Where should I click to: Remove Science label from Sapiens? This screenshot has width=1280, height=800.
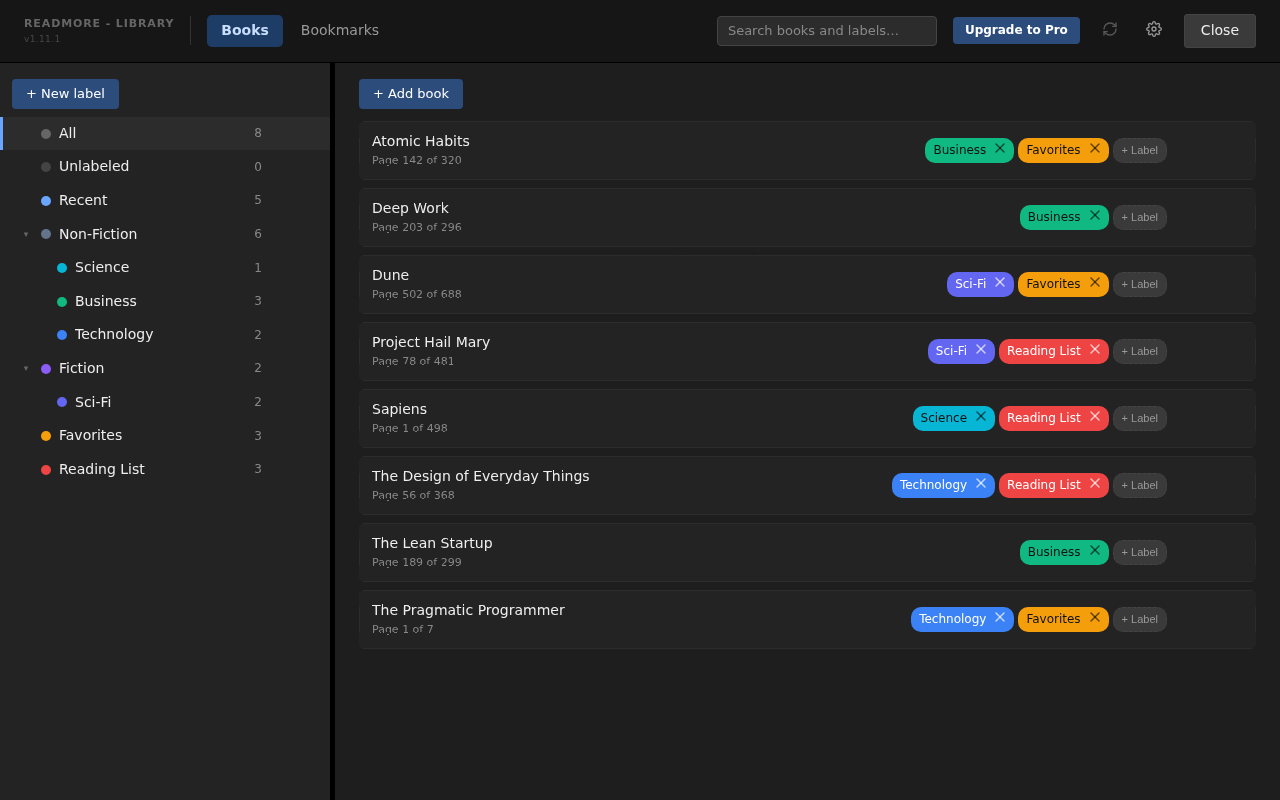981,417
